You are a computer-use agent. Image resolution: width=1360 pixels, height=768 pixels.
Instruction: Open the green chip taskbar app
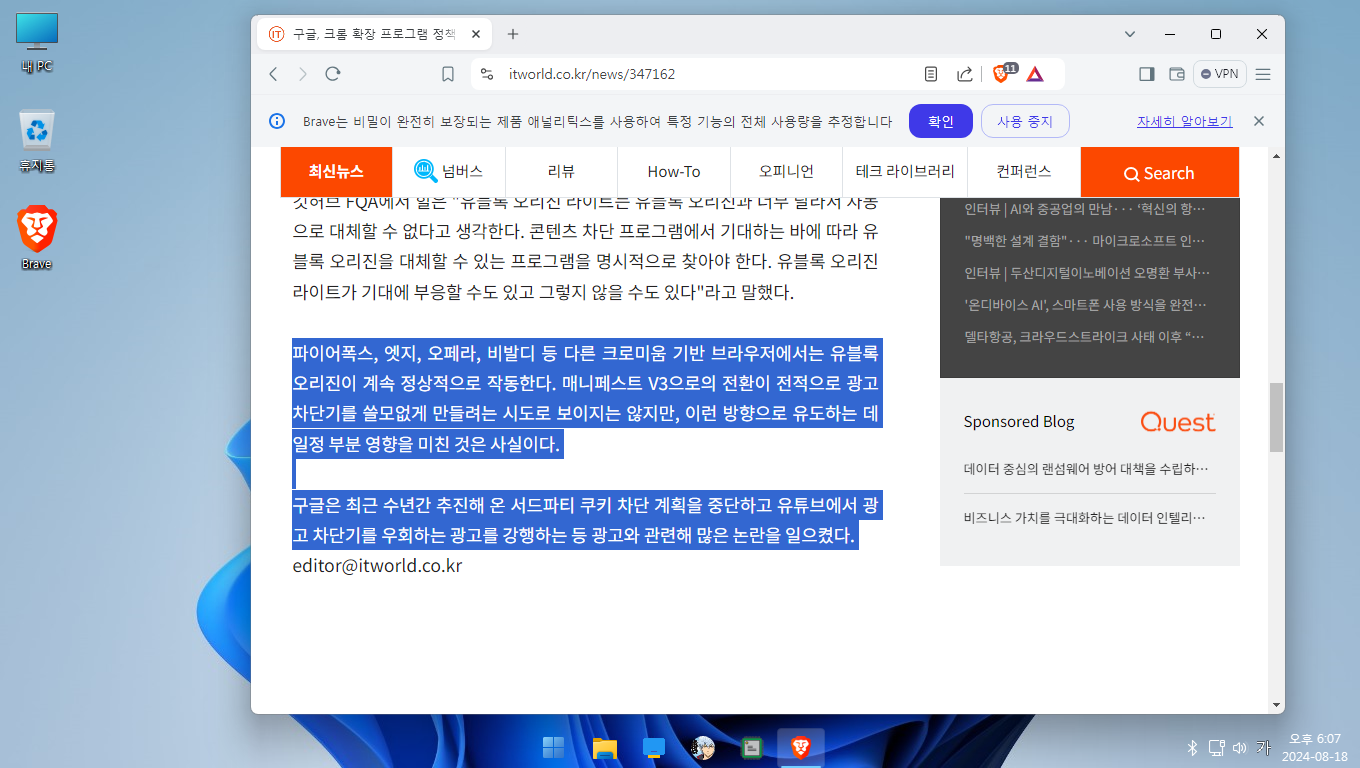point(752,747)
